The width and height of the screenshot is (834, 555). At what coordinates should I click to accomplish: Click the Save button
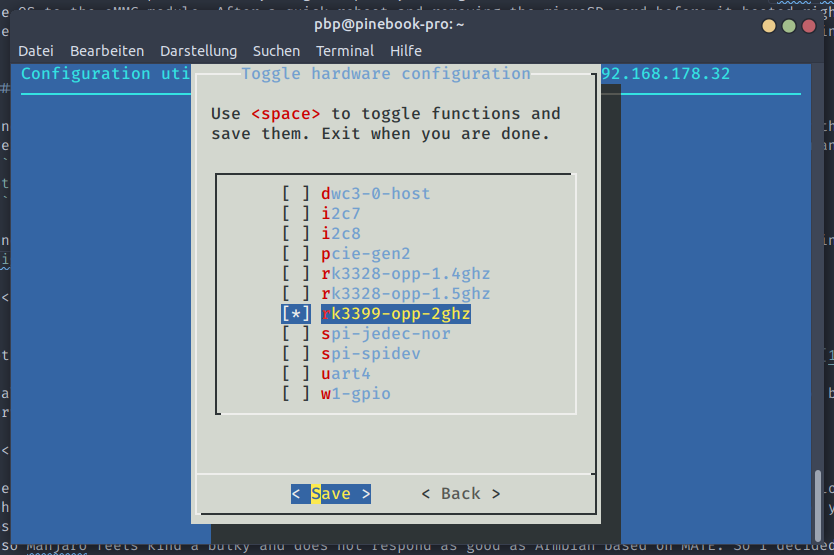pos(331,494)
